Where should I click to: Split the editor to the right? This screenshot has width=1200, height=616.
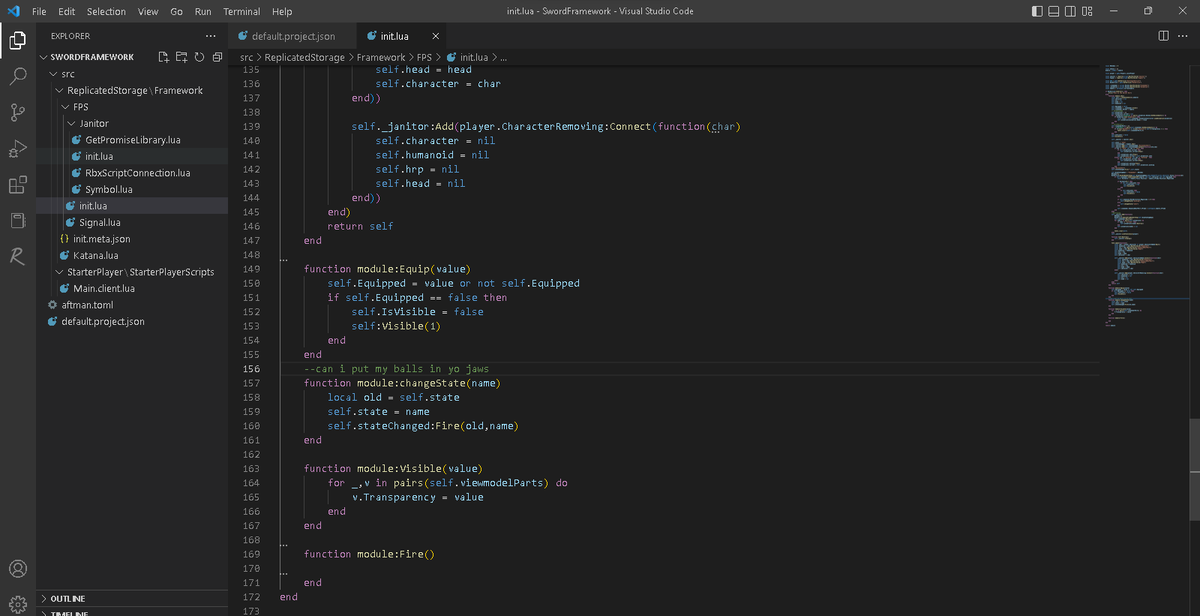tap(1163, 36)
